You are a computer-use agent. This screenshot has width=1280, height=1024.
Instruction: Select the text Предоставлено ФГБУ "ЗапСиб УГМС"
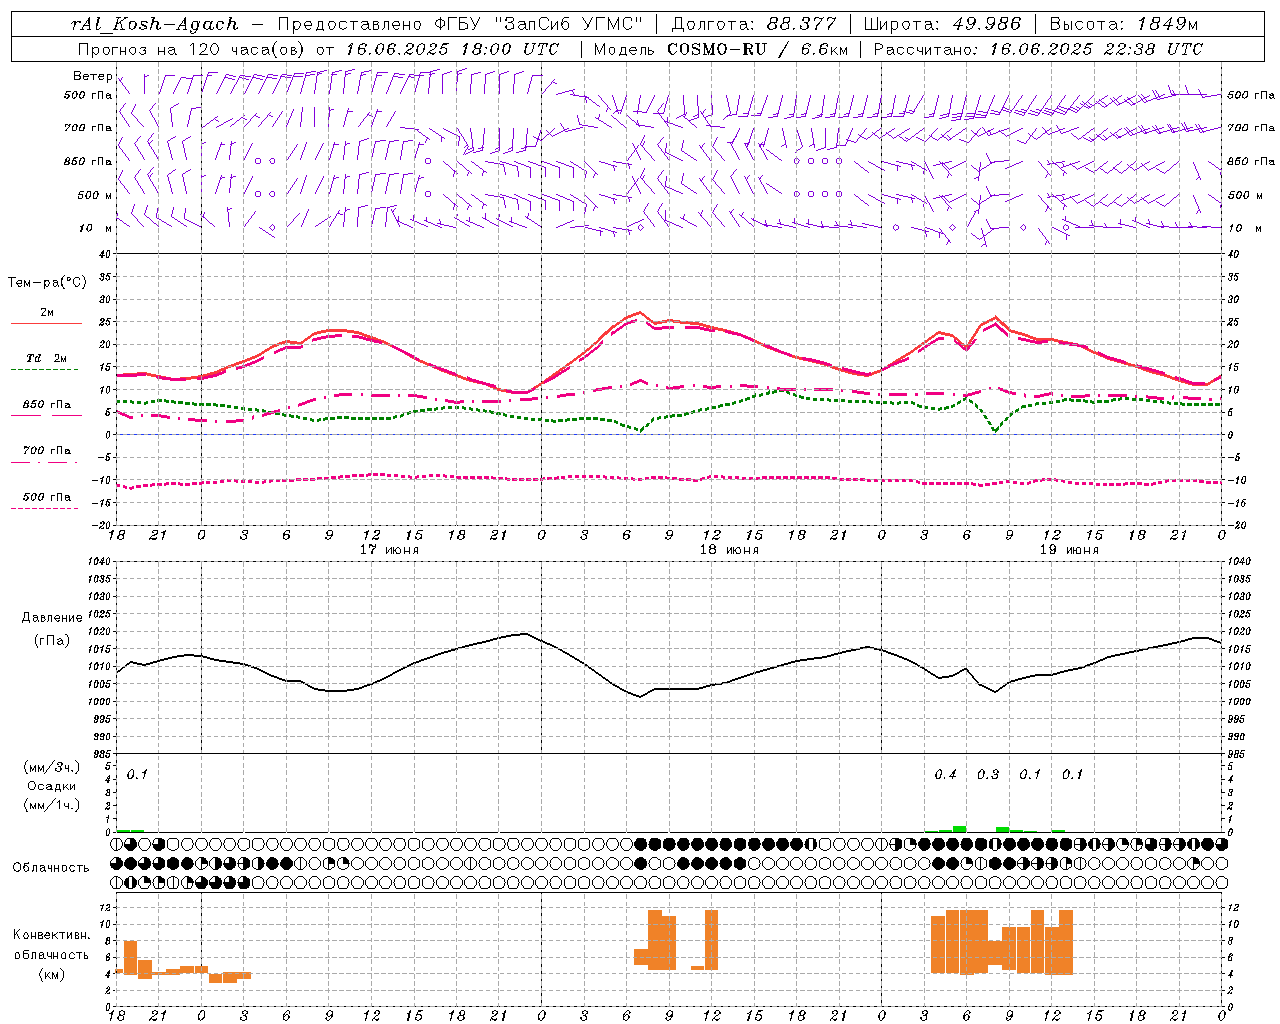pyautogui.click(x=459, y=24)
